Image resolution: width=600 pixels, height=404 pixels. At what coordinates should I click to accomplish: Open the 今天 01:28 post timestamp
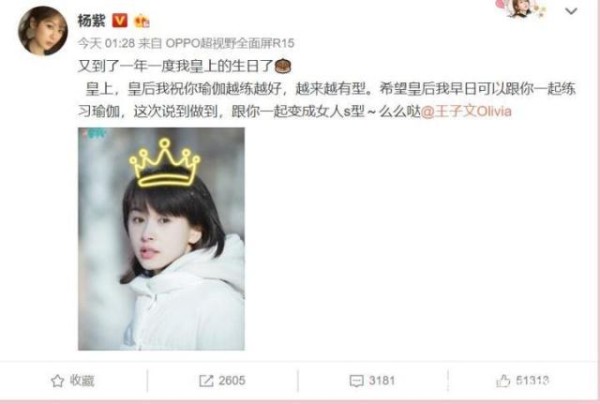[106, 43]
